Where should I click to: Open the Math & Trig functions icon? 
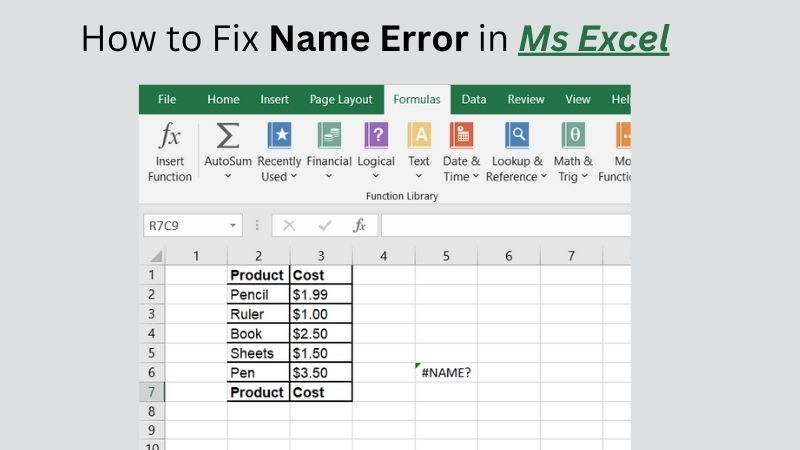click(x=573, y=135)
